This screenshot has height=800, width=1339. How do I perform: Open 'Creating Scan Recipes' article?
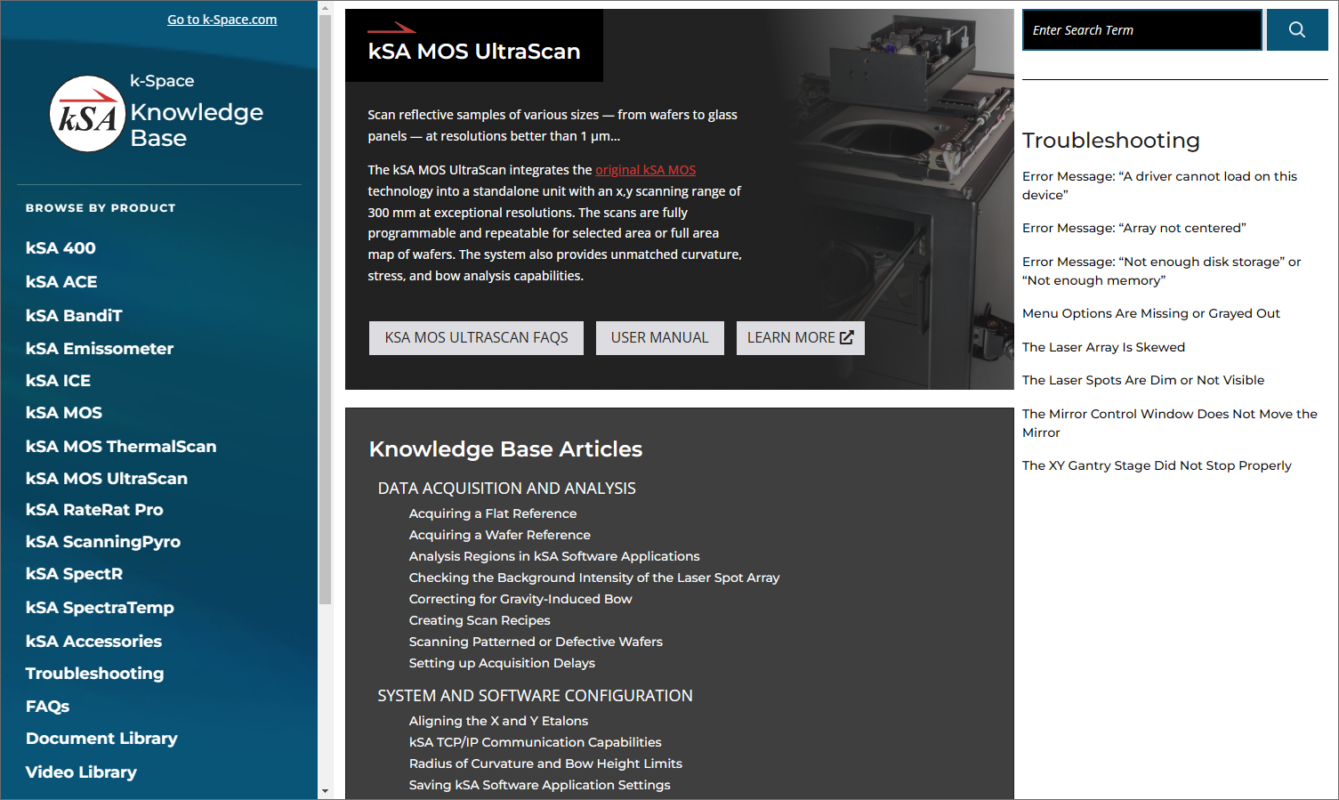479,620
